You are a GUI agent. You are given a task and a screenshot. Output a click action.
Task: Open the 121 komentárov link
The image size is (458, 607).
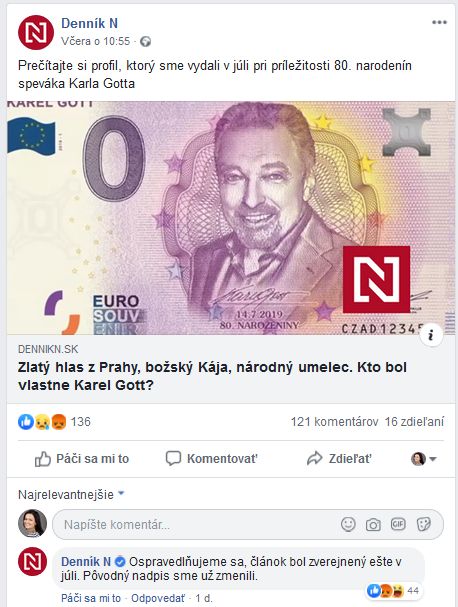334,422
